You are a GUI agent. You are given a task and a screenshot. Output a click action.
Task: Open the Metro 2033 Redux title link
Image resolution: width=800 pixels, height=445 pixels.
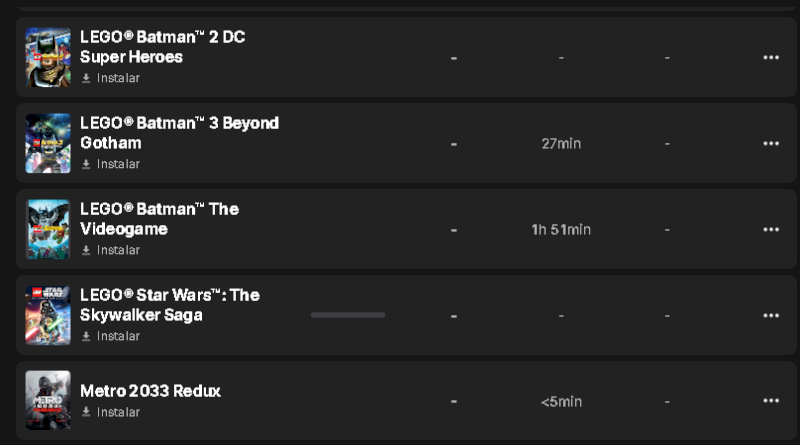pyautogui.click(x=150, y=391)
